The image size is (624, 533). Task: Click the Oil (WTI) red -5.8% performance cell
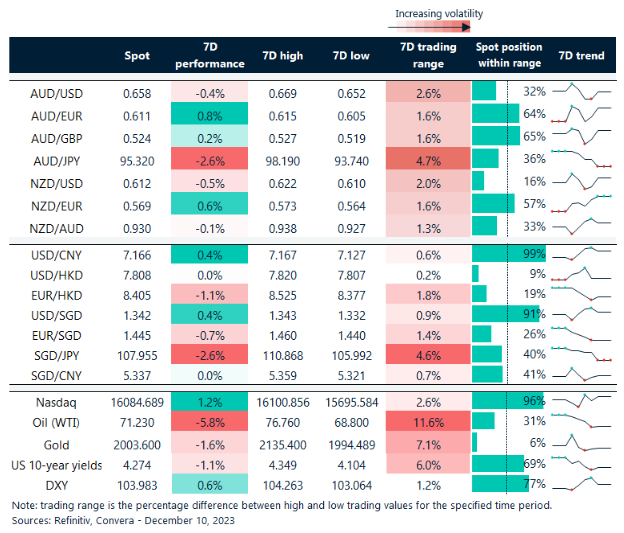click(209, 424)
